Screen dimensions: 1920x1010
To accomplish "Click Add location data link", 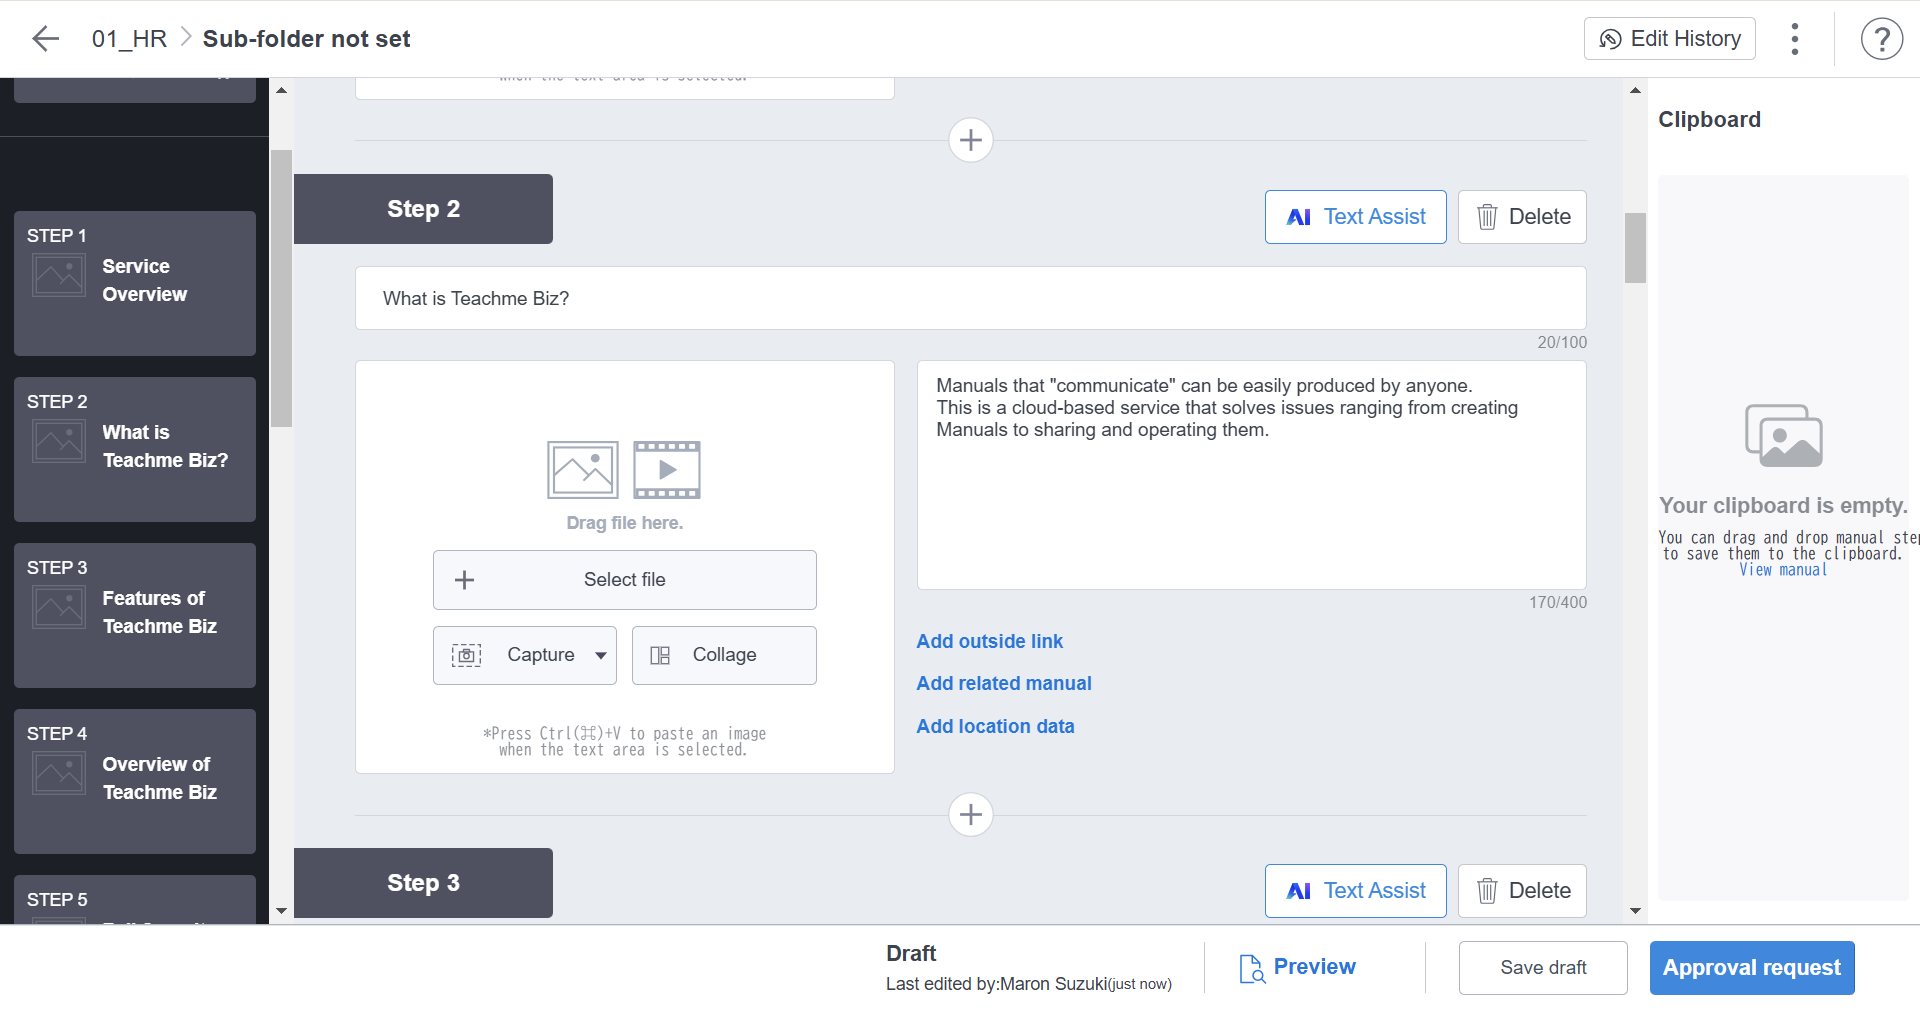I will coord(995,726).
